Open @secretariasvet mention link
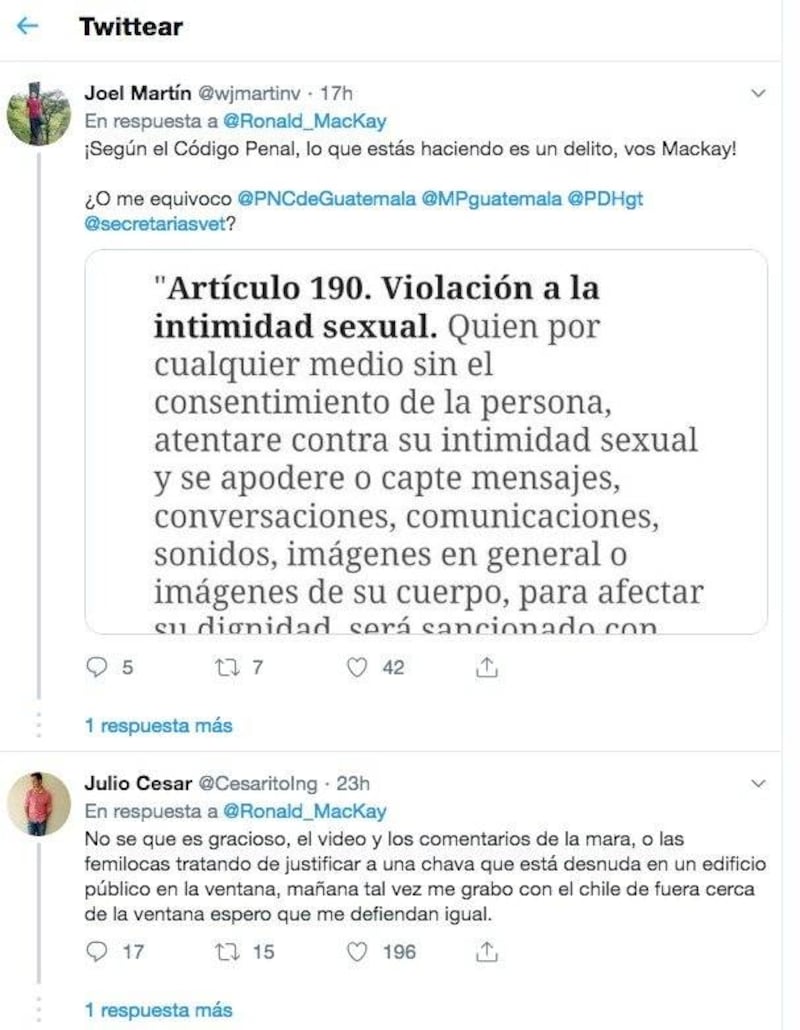Image resolution: width=800 pixels, height=1030 pixels. [x=155, y=223]
